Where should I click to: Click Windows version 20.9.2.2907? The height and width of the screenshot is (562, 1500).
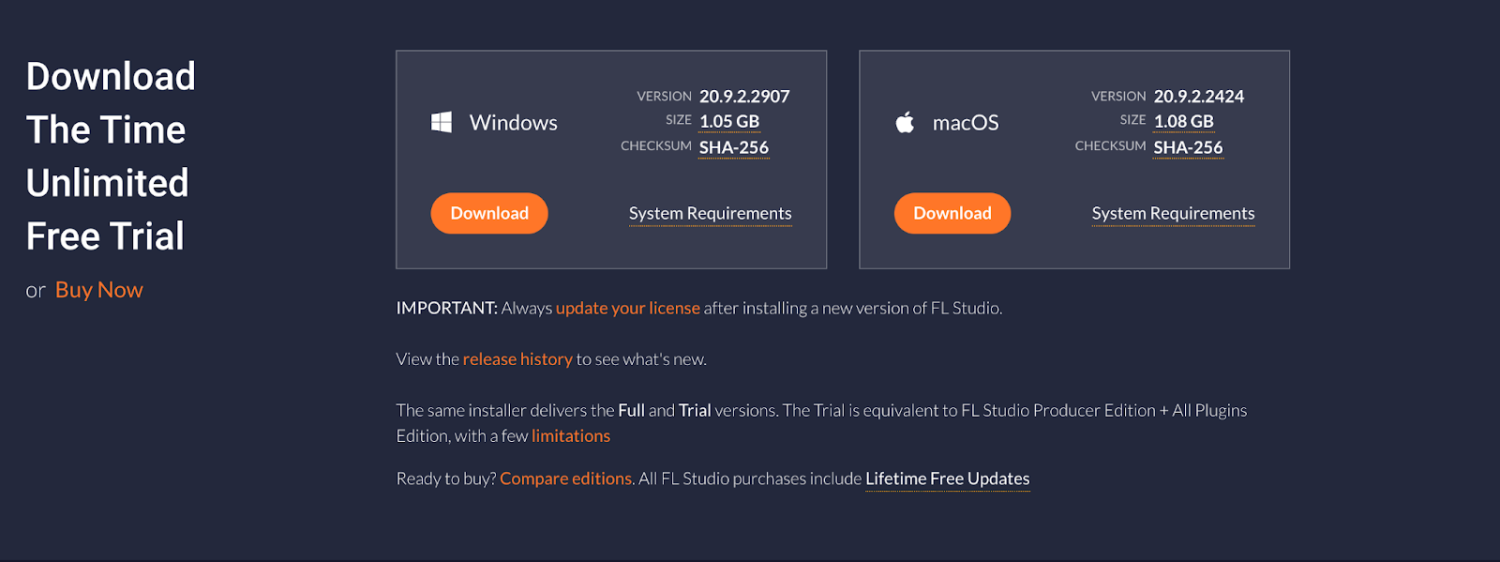point(745,97)
